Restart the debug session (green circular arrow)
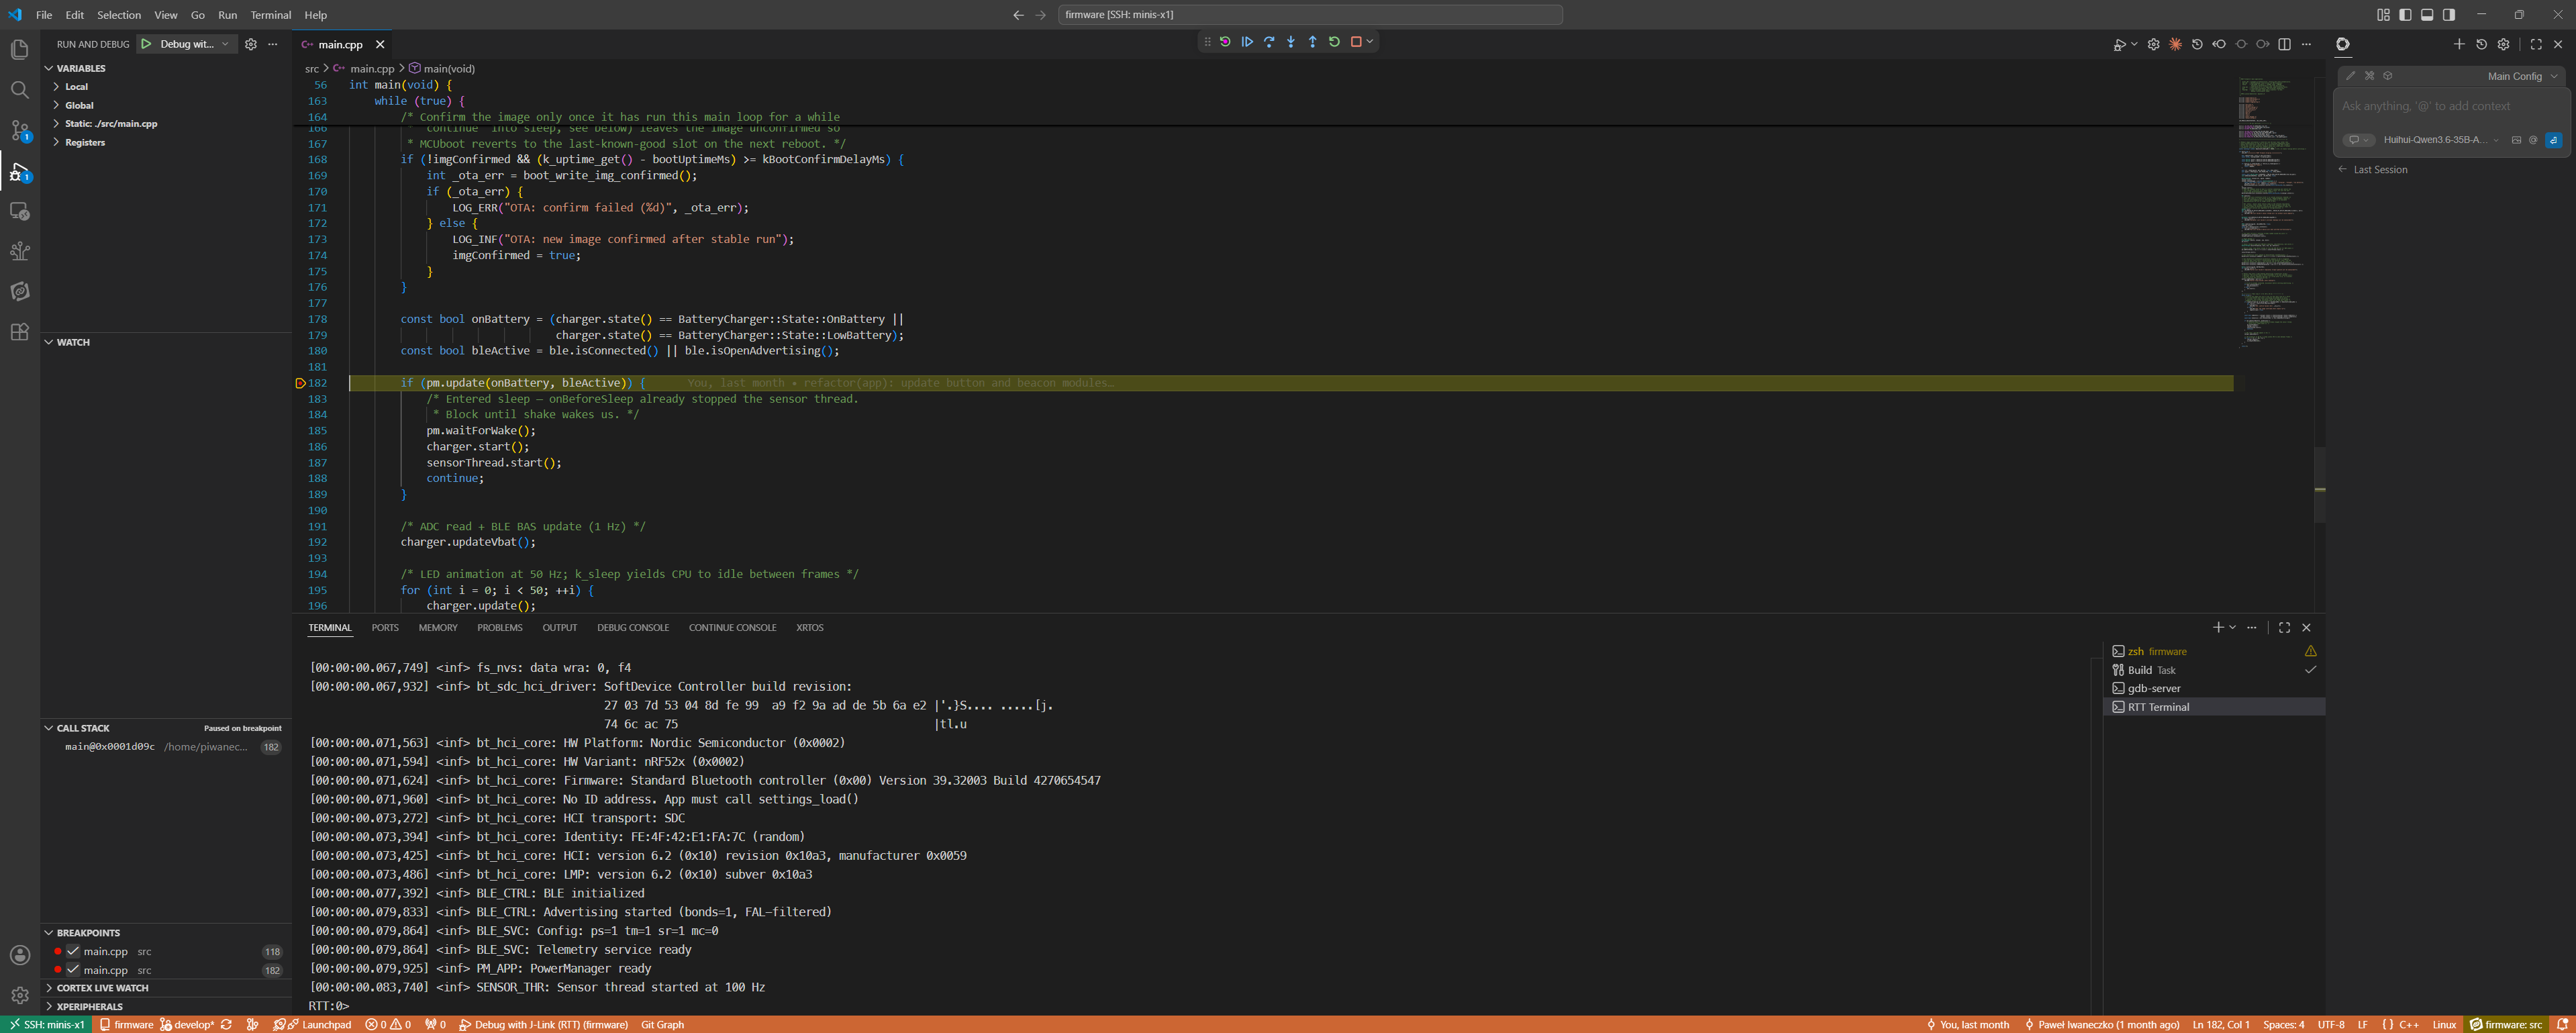This screenshot has width=2576, height=1033. coord(1334,42)
